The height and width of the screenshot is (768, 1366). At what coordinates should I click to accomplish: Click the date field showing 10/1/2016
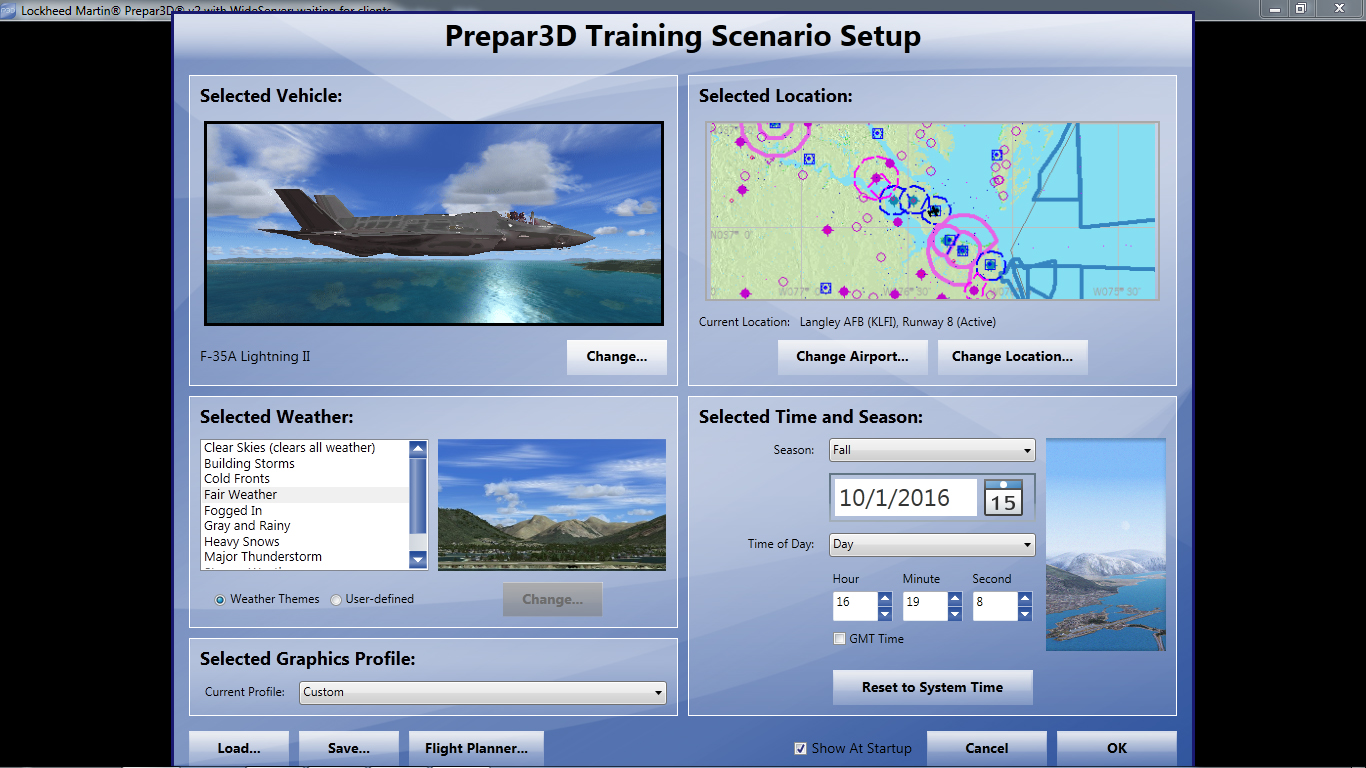click(x=906, y=498)
